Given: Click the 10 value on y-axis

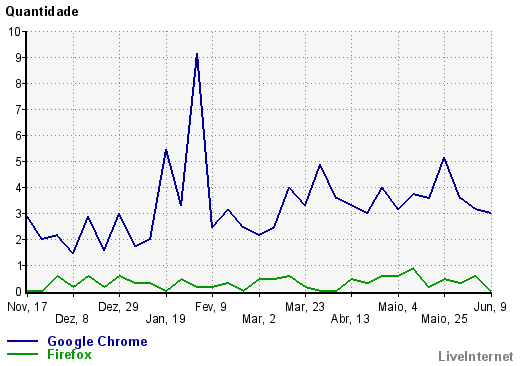Looking at the screenshot, I should 15,32.
